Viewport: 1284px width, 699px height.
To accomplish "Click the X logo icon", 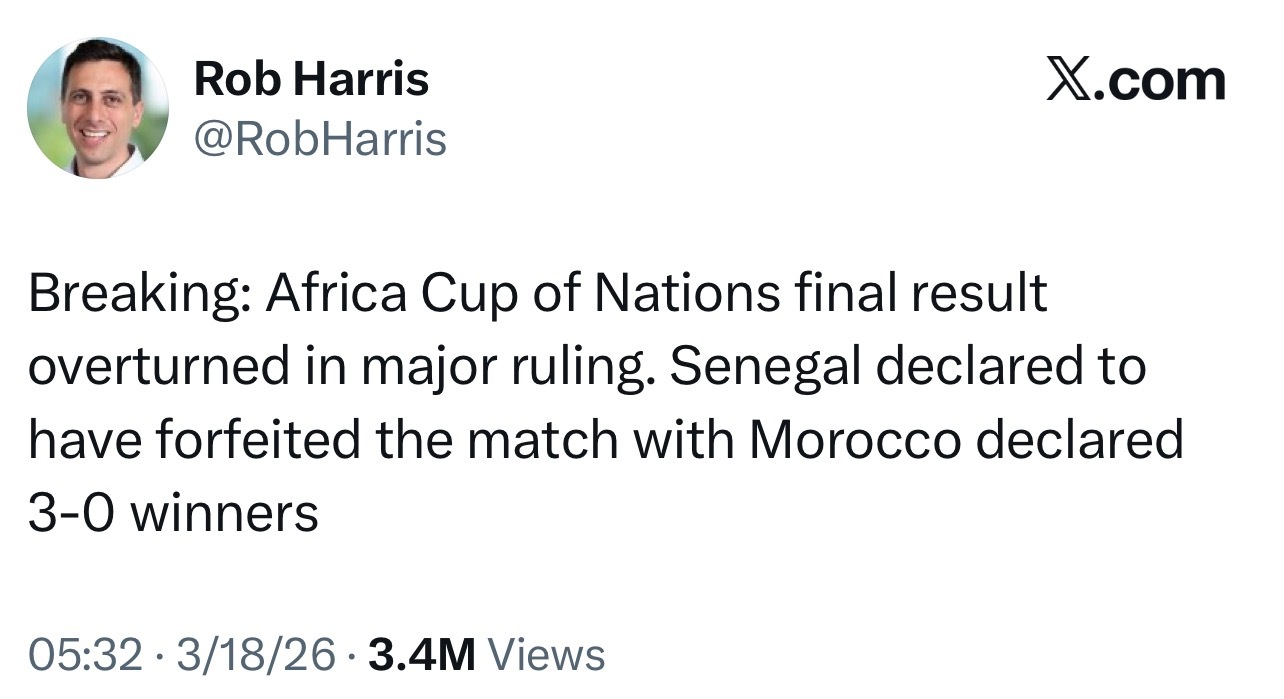I will (1069, 80).
